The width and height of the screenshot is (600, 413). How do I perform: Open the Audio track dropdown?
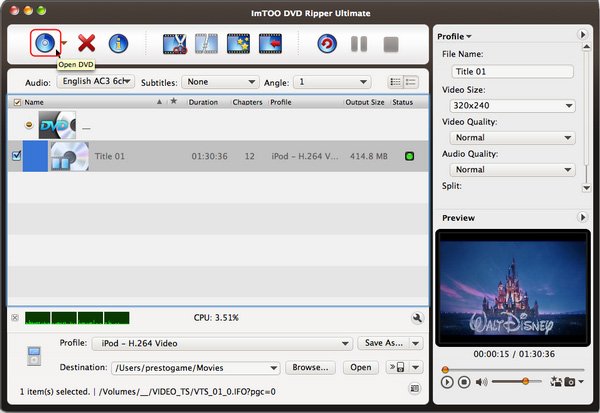point(96,81)
